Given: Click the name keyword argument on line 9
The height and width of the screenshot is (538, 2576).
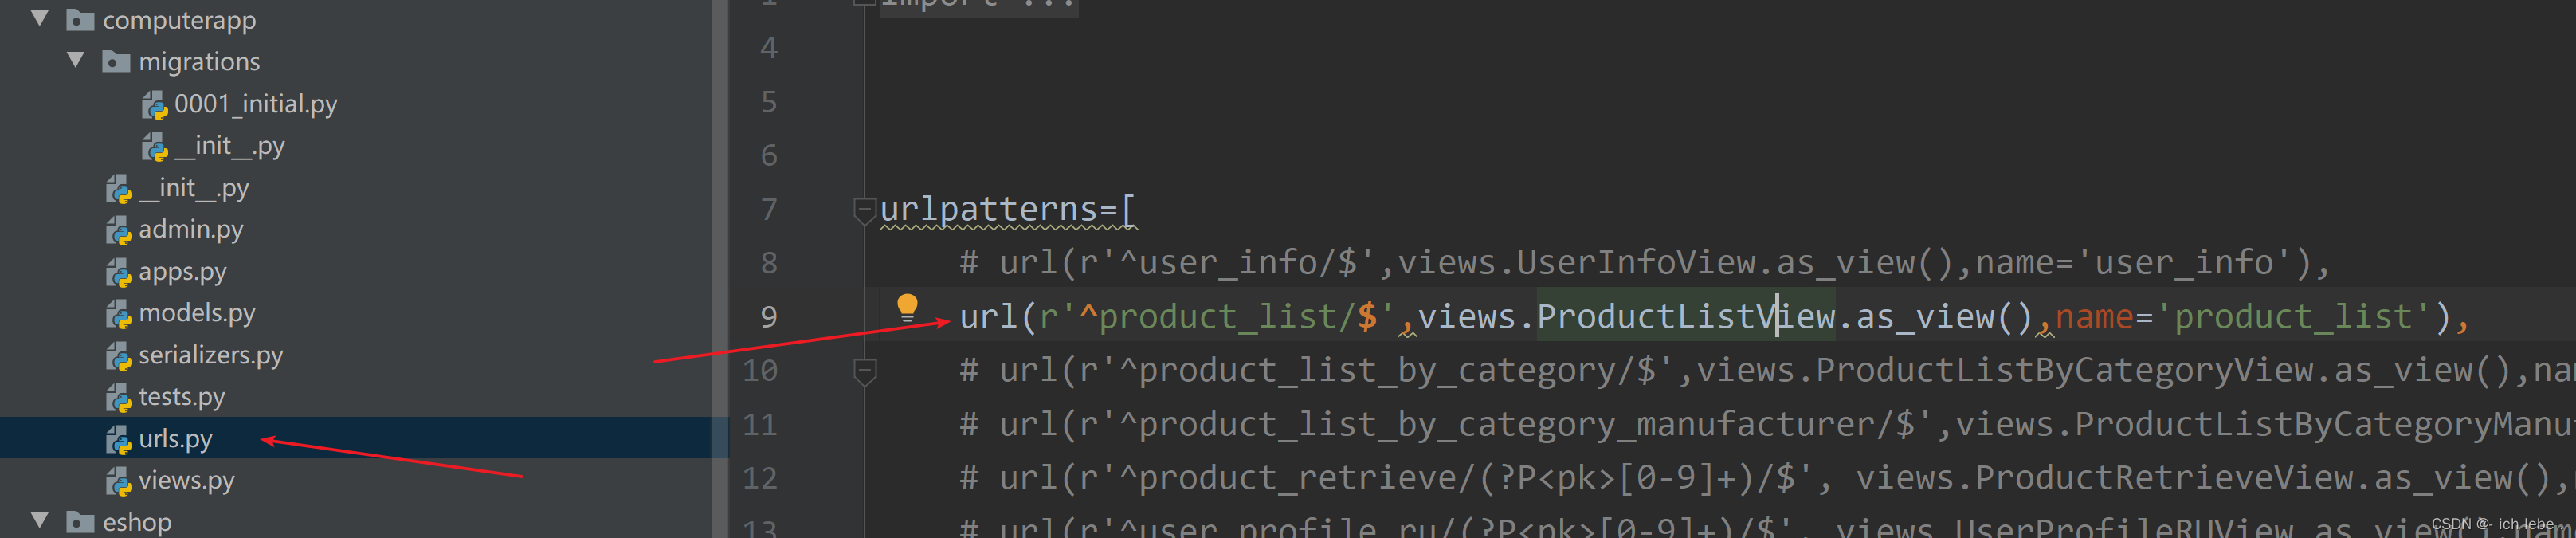Looking at the screenshot, I should 2094,317.
